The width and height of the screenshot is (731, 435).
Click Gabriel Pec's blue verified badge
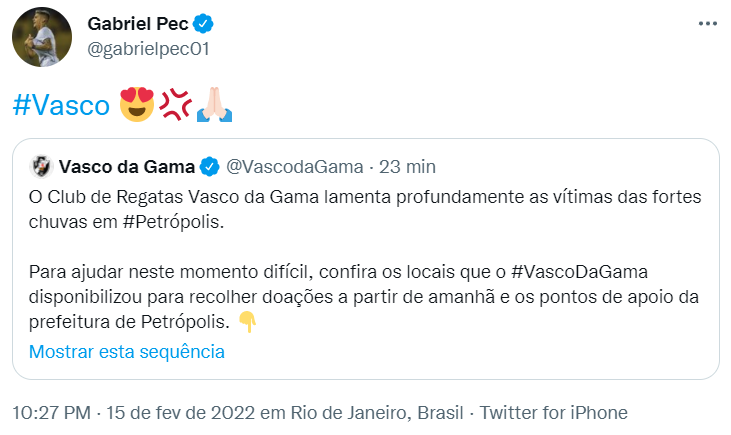point(204,24)
